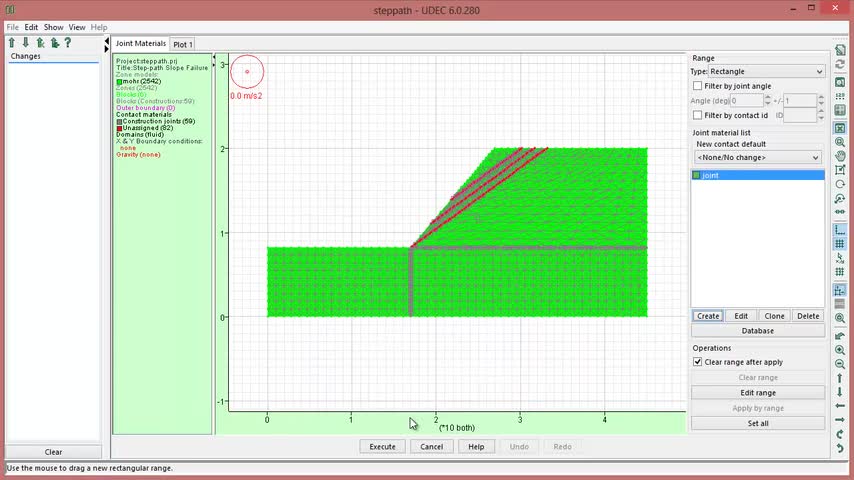Click the green mohr legend swatch

click(x=119, y=82)
